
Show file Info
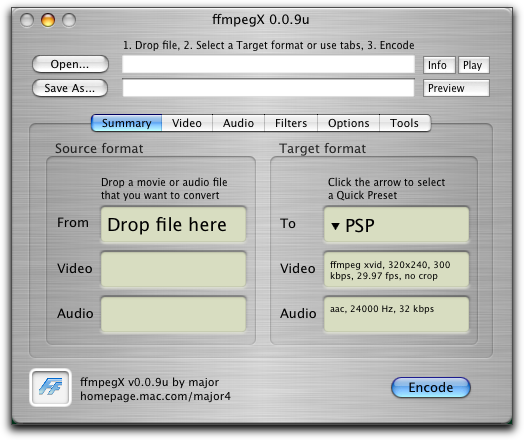[439, 65]
